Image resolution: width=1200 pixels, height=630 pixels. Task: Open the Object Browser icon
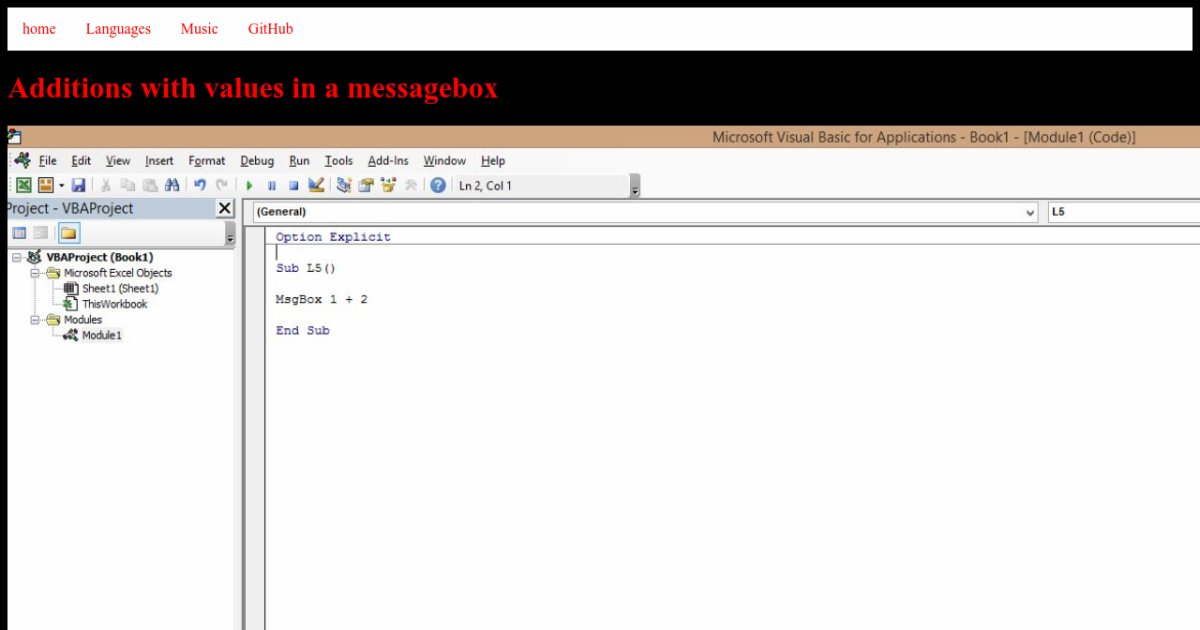point(388,185)
